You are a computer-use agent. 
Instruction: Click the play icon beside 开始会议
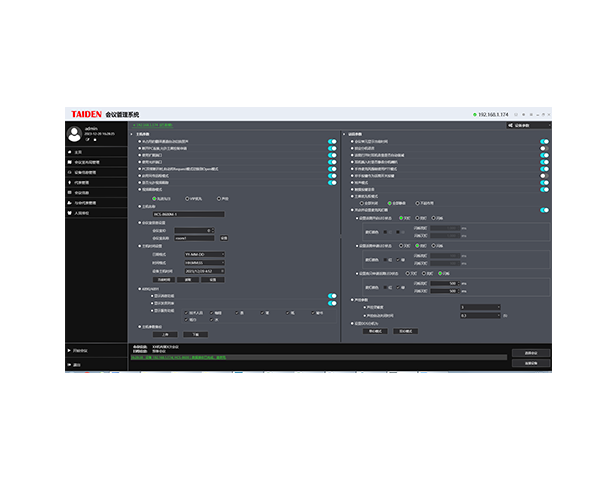pyautogui.click(x=69, y=350)
